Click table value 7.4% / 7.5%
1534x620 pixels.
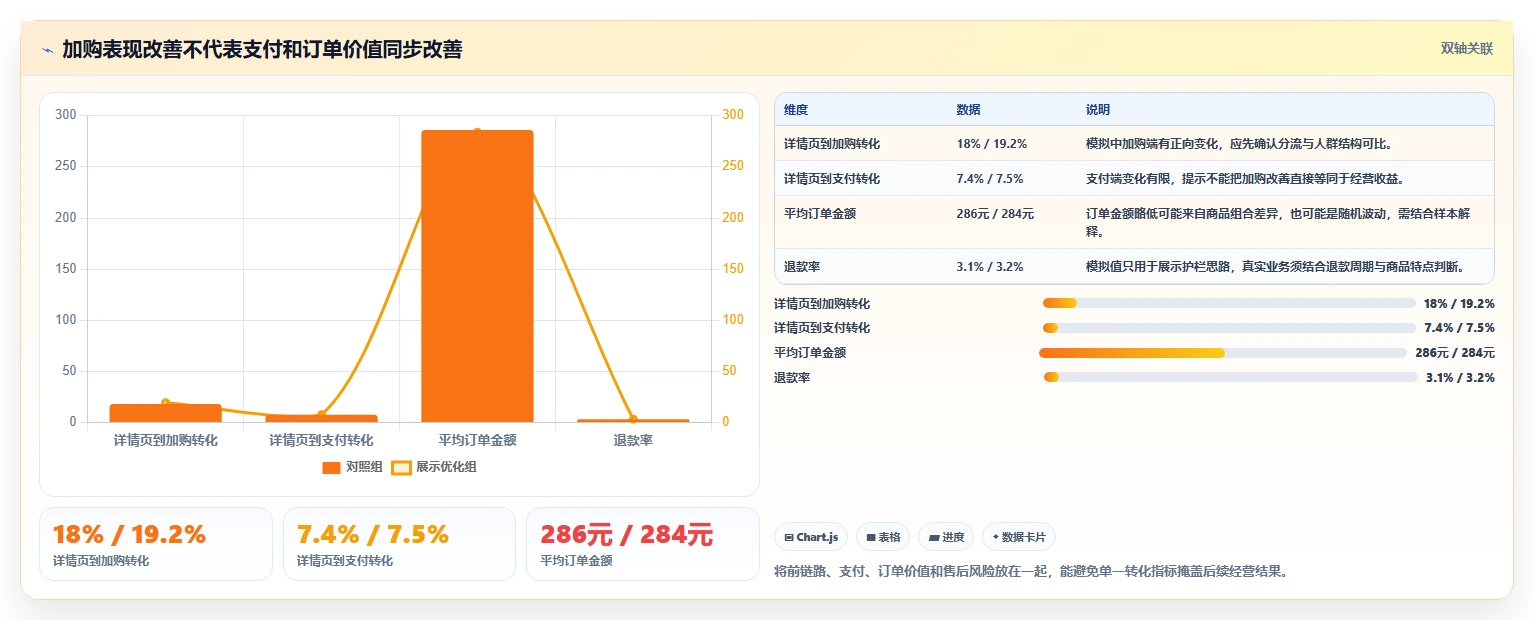[989, 179]
